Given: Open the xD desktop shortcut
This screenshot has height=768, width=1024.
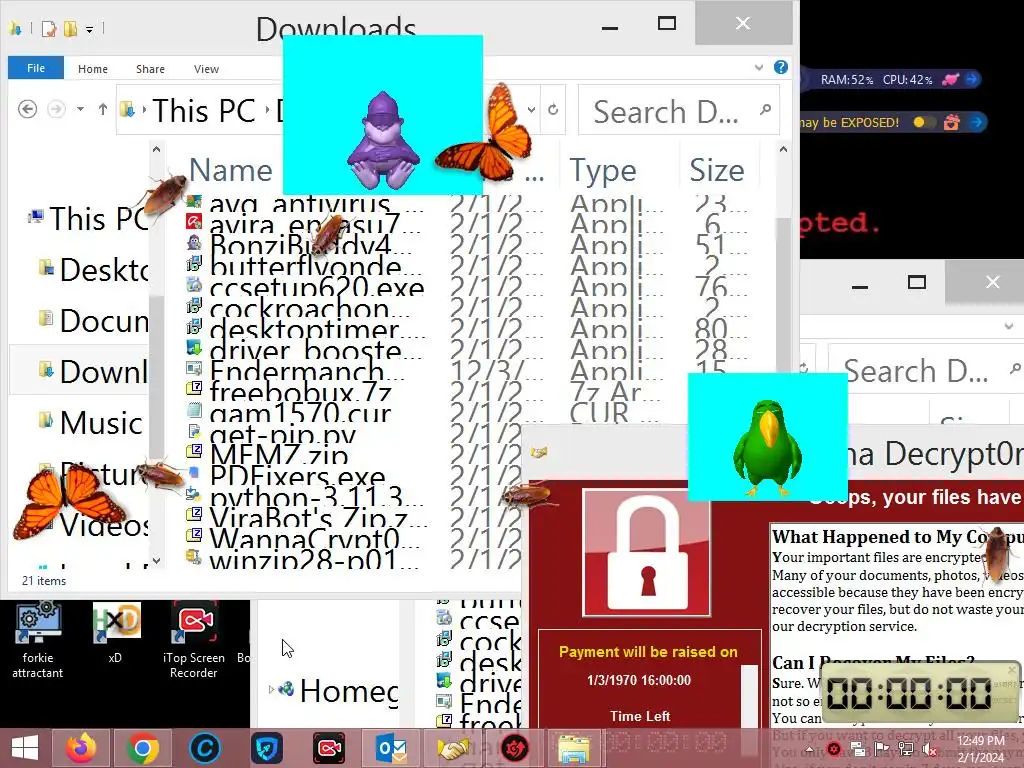Looking at the screenshot, I should [115, 633].
